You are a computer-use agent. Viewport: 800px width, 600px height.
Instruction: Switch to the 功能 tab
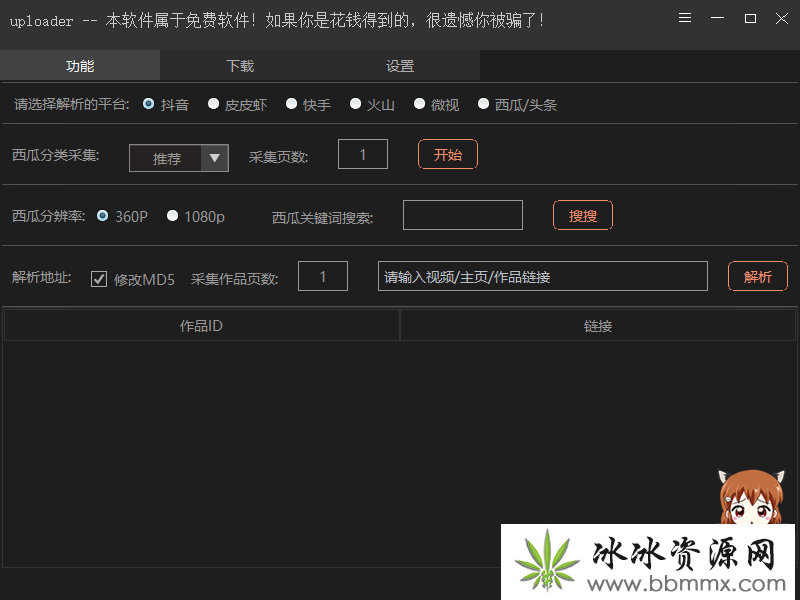pyautogui.click(x=80, y=66)
